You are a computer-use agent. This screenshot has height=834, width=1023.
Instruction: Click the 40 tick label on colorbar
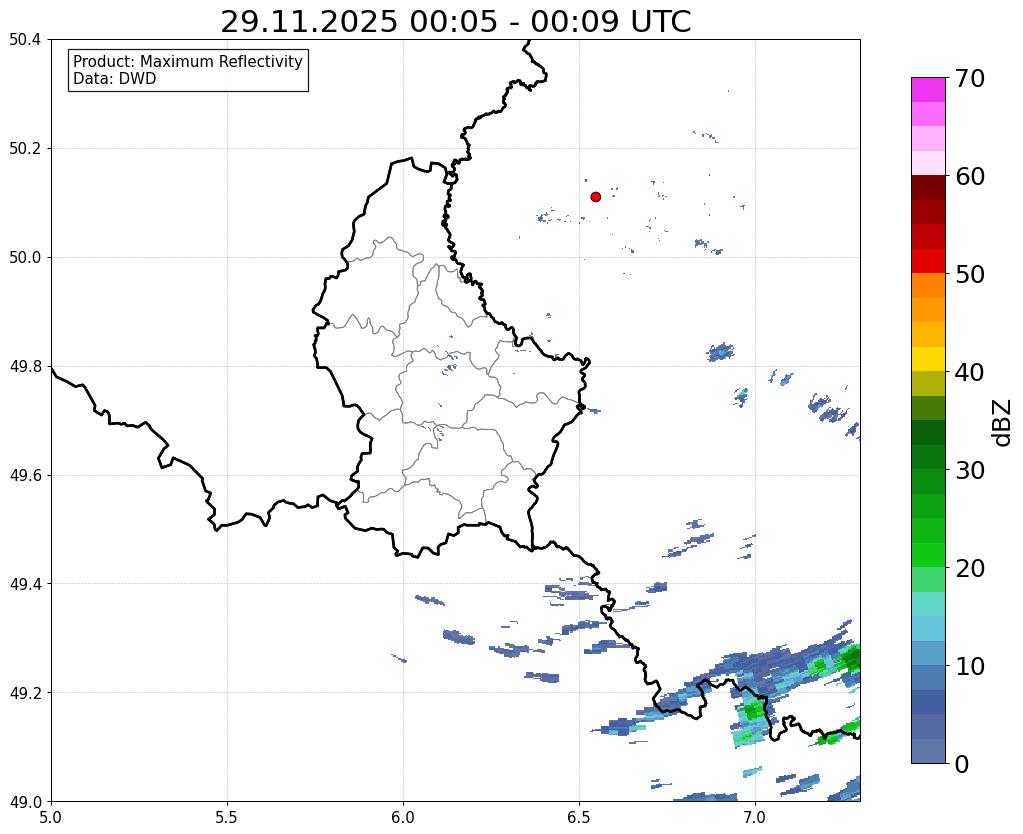pos(970,372)
